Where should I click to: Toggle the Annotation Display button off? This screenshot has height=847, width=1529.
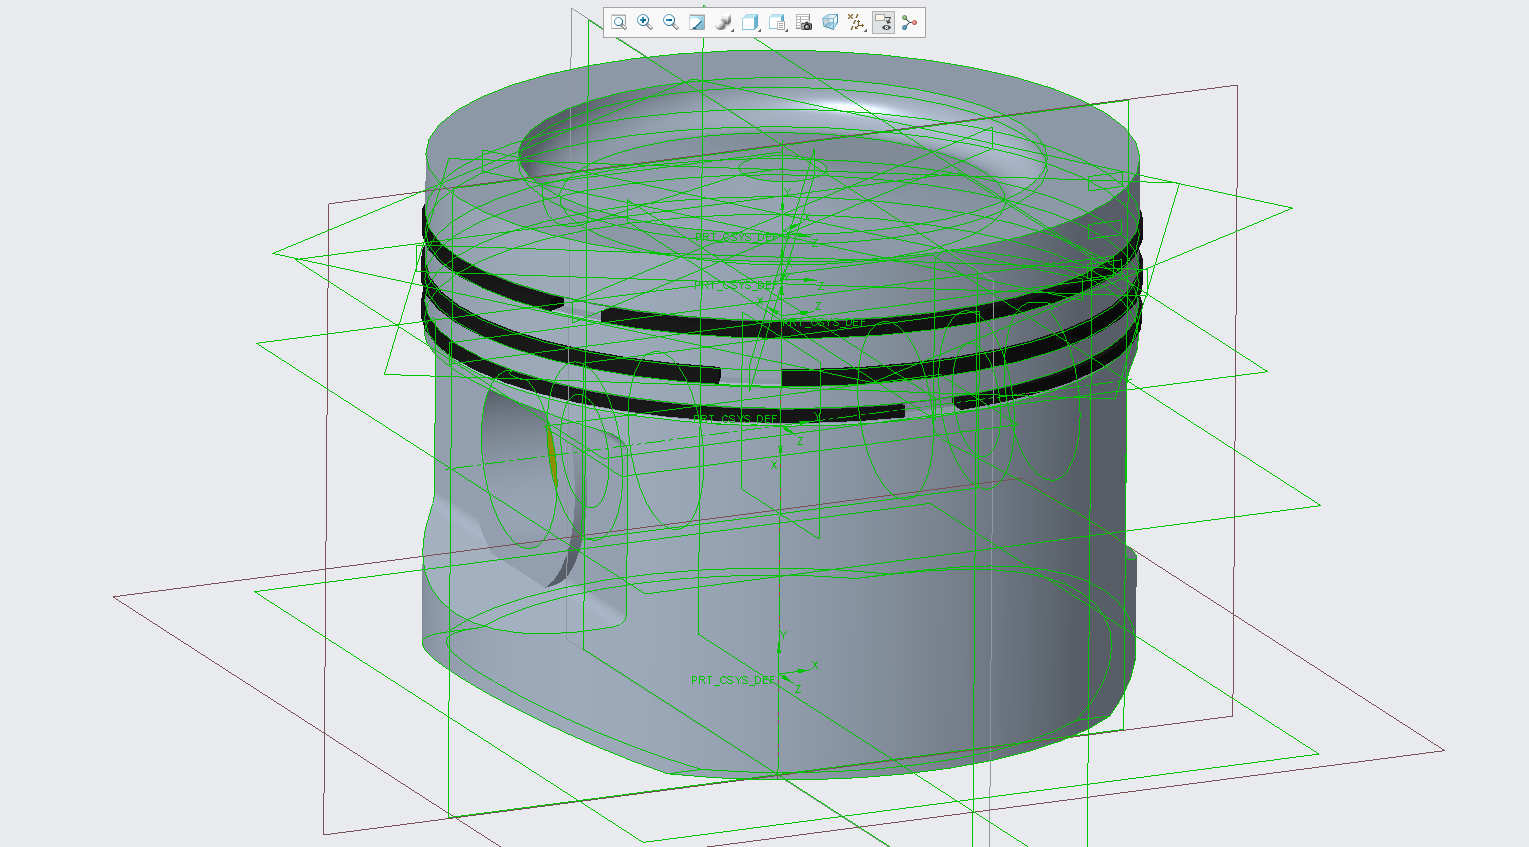point(882,22)
